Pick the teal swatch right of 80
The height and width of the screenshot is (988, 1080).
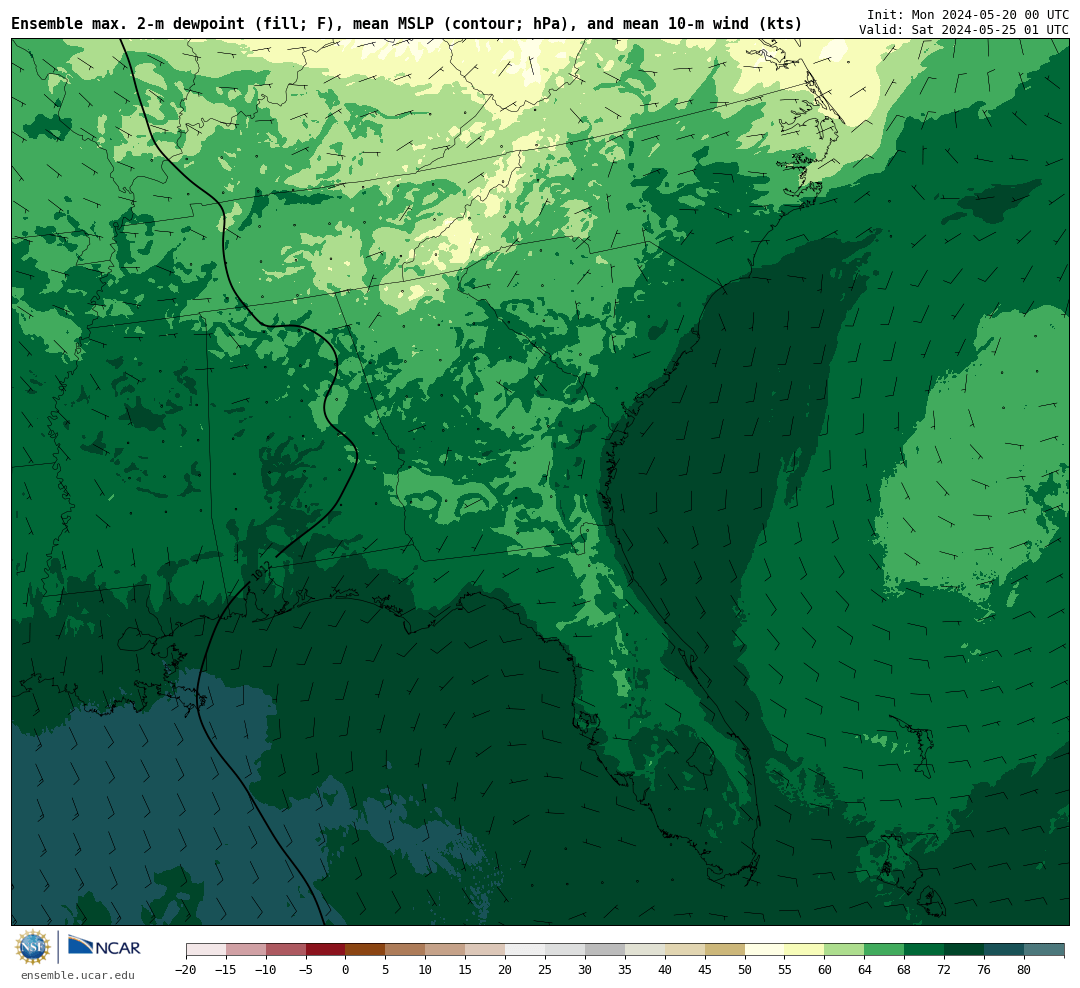click(x=1044, y=949)
